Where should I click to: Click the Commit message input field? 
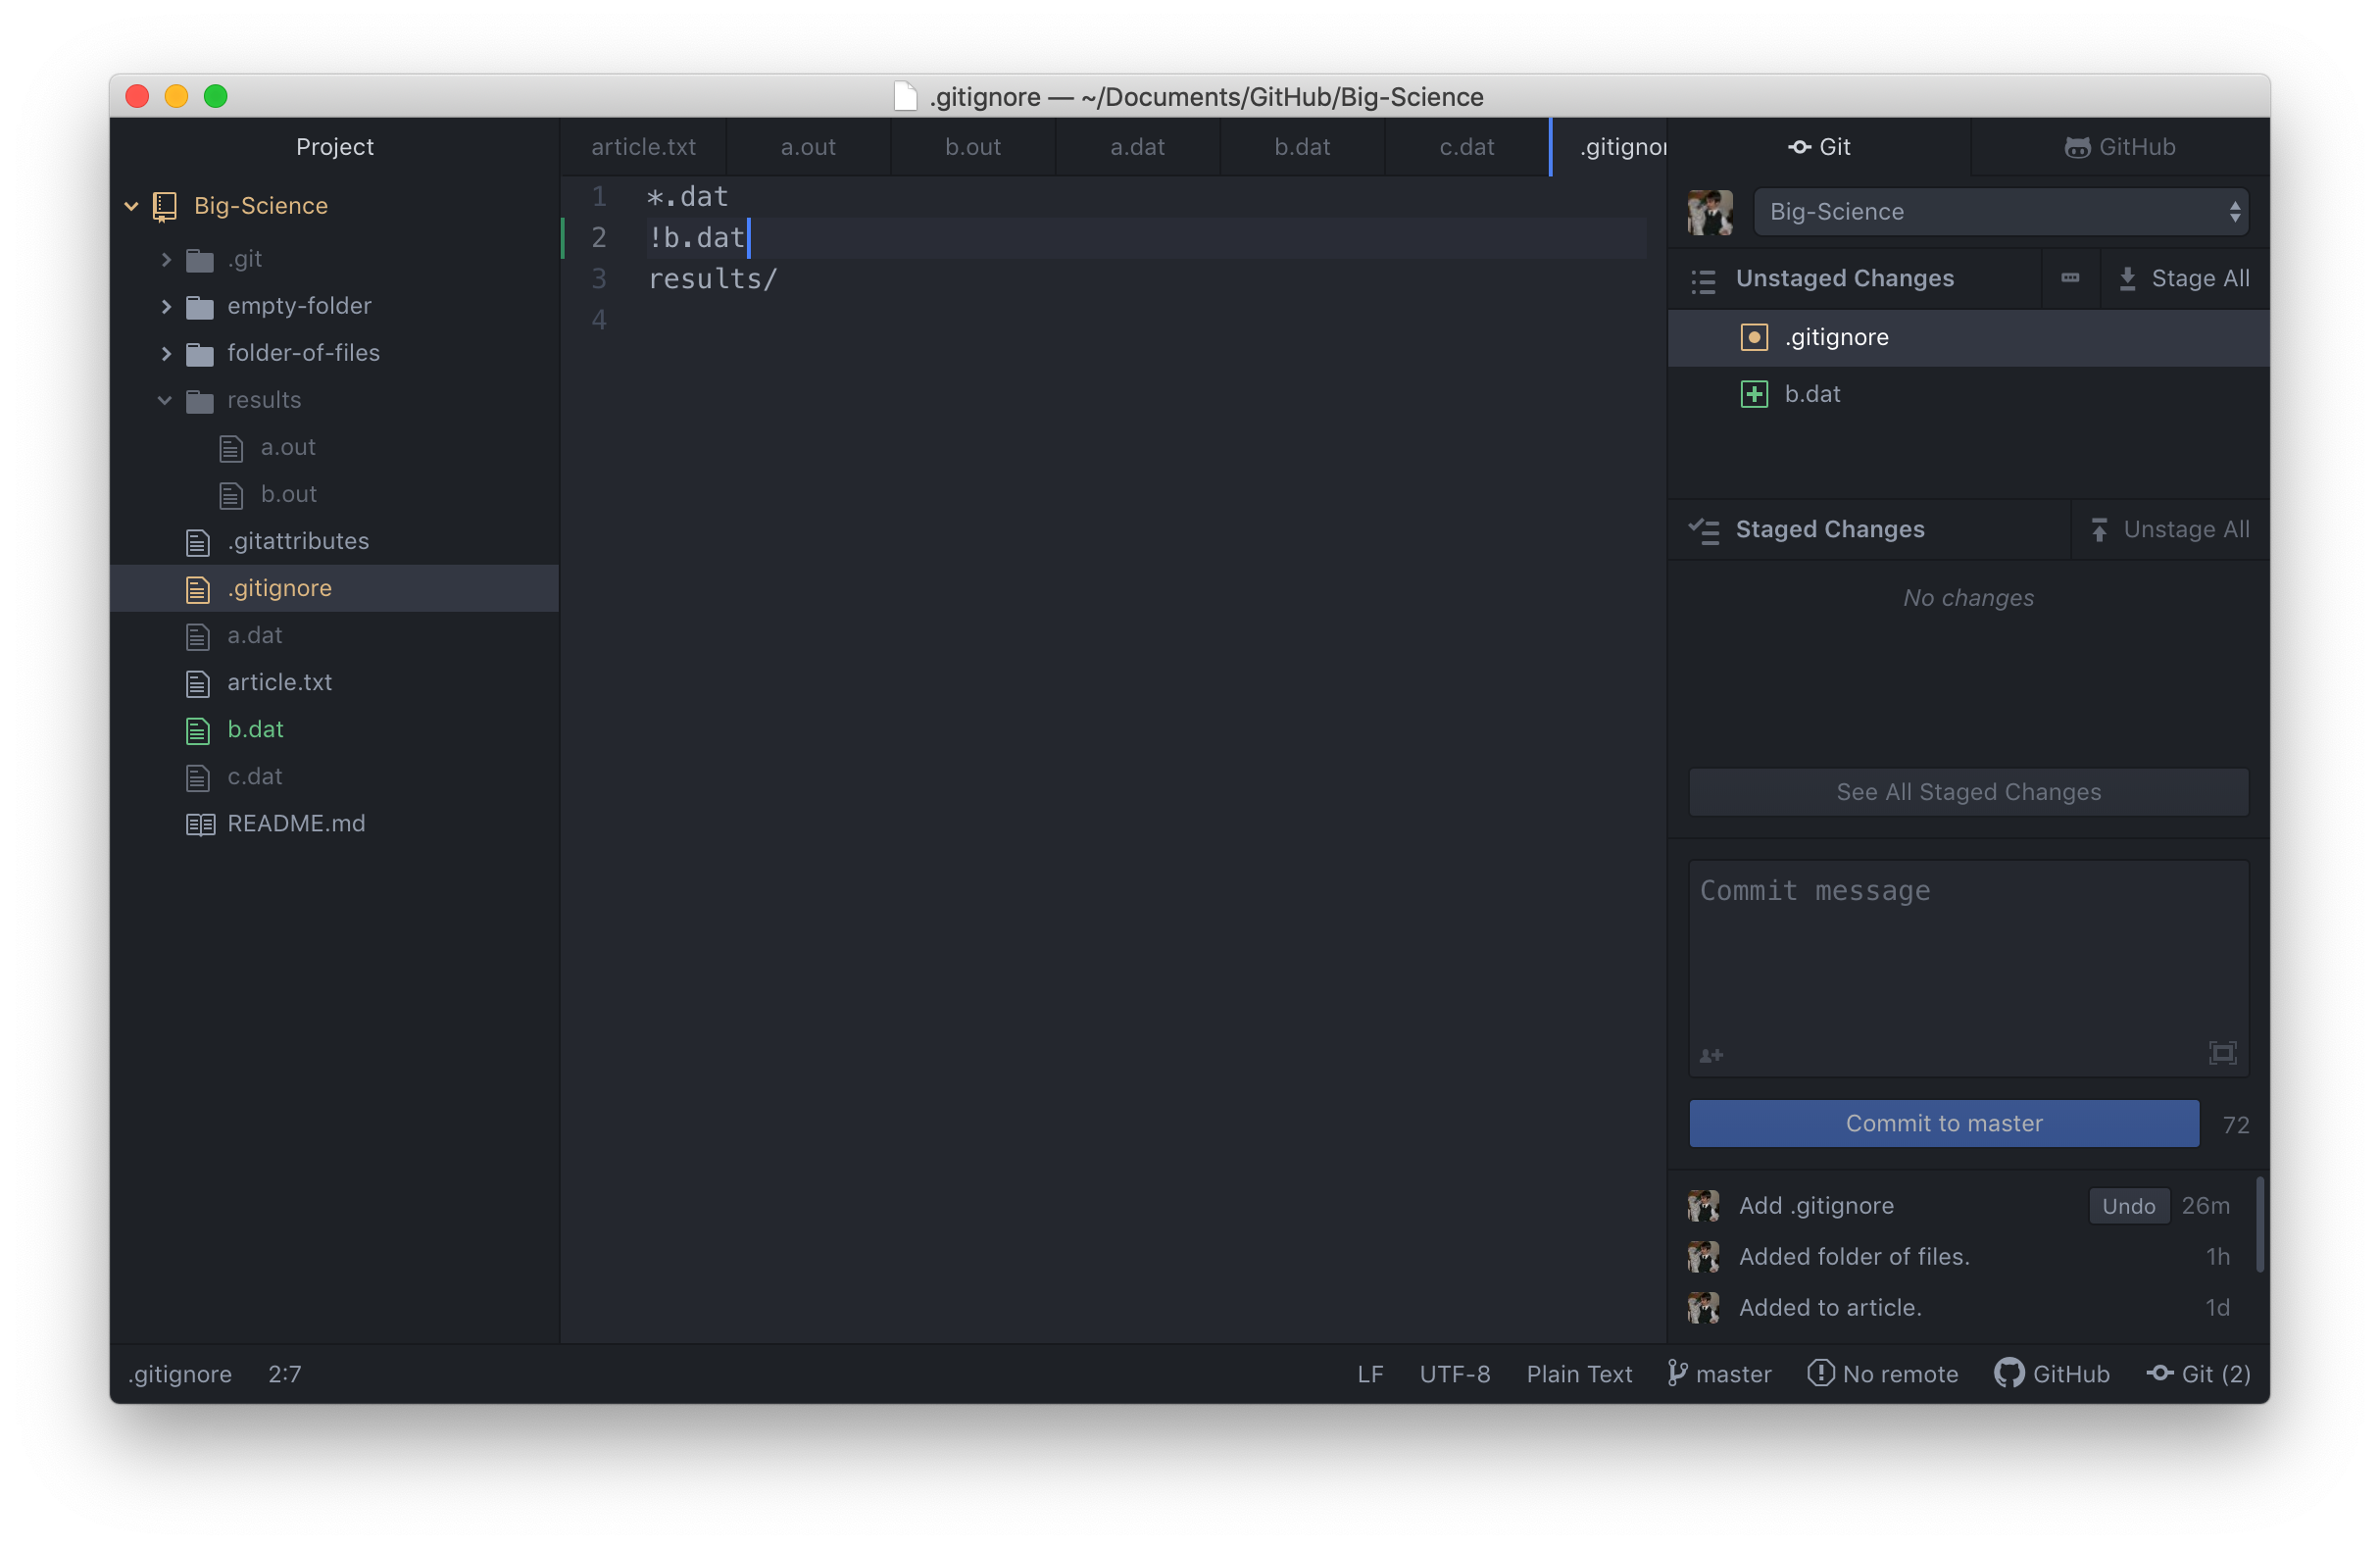[1967, 963]
